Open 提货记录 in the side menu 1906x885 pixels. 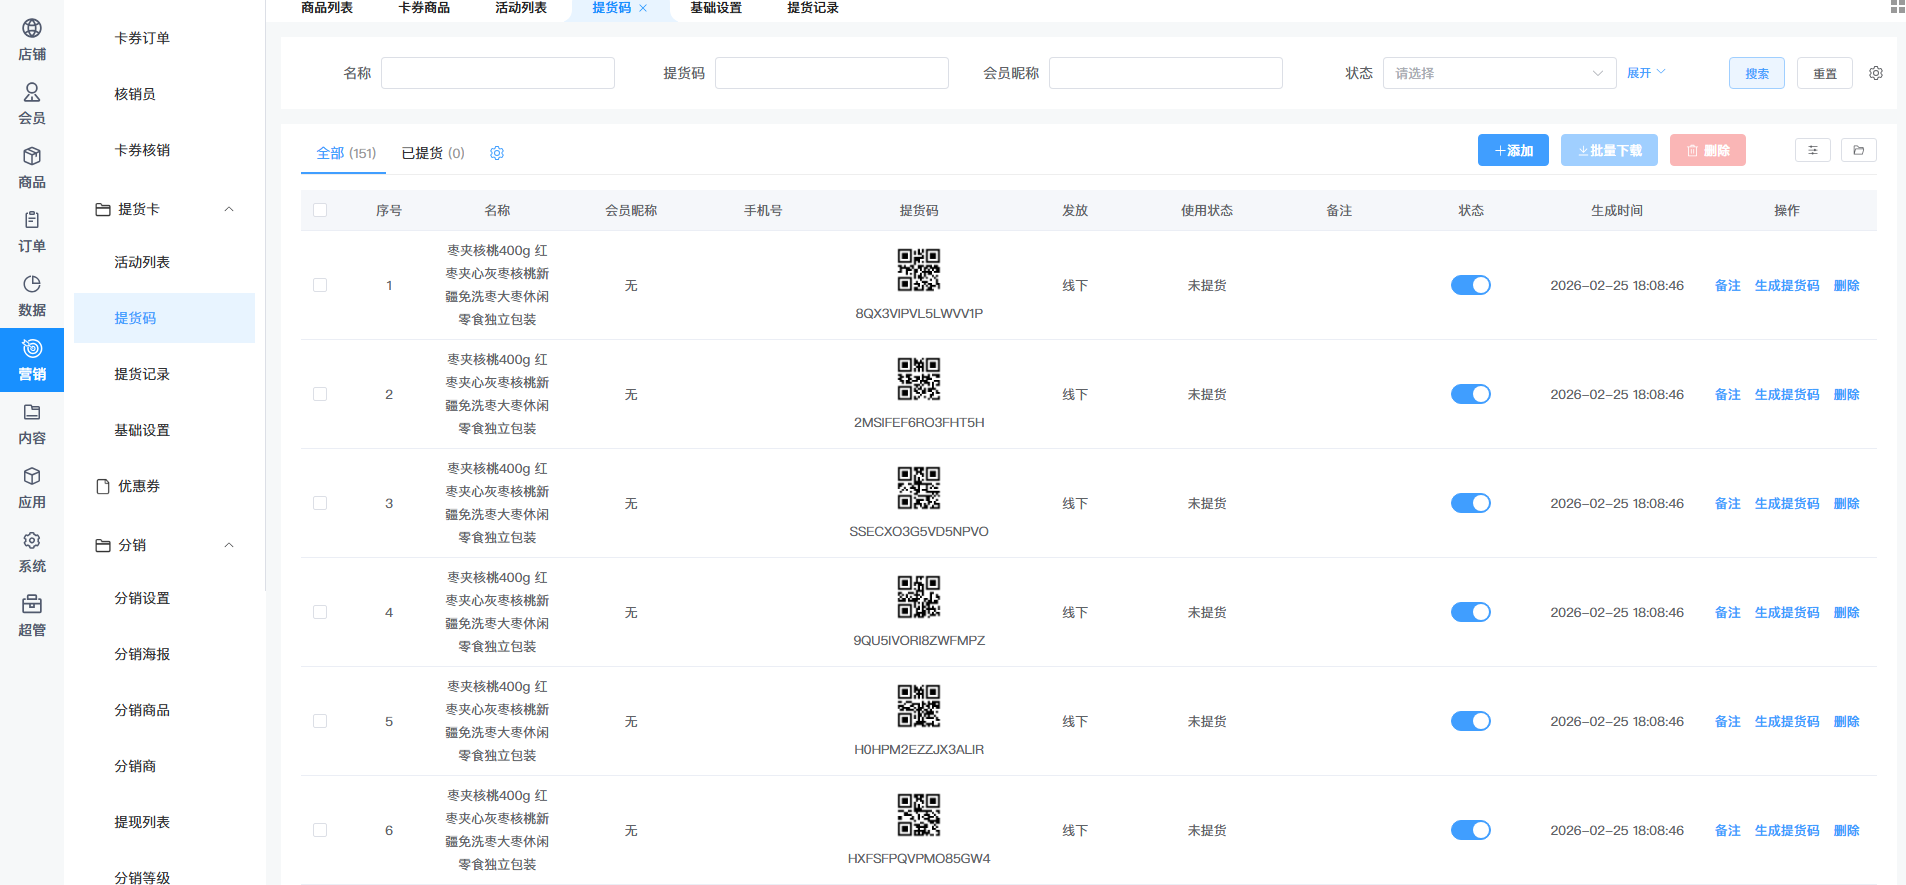(165, 374)
